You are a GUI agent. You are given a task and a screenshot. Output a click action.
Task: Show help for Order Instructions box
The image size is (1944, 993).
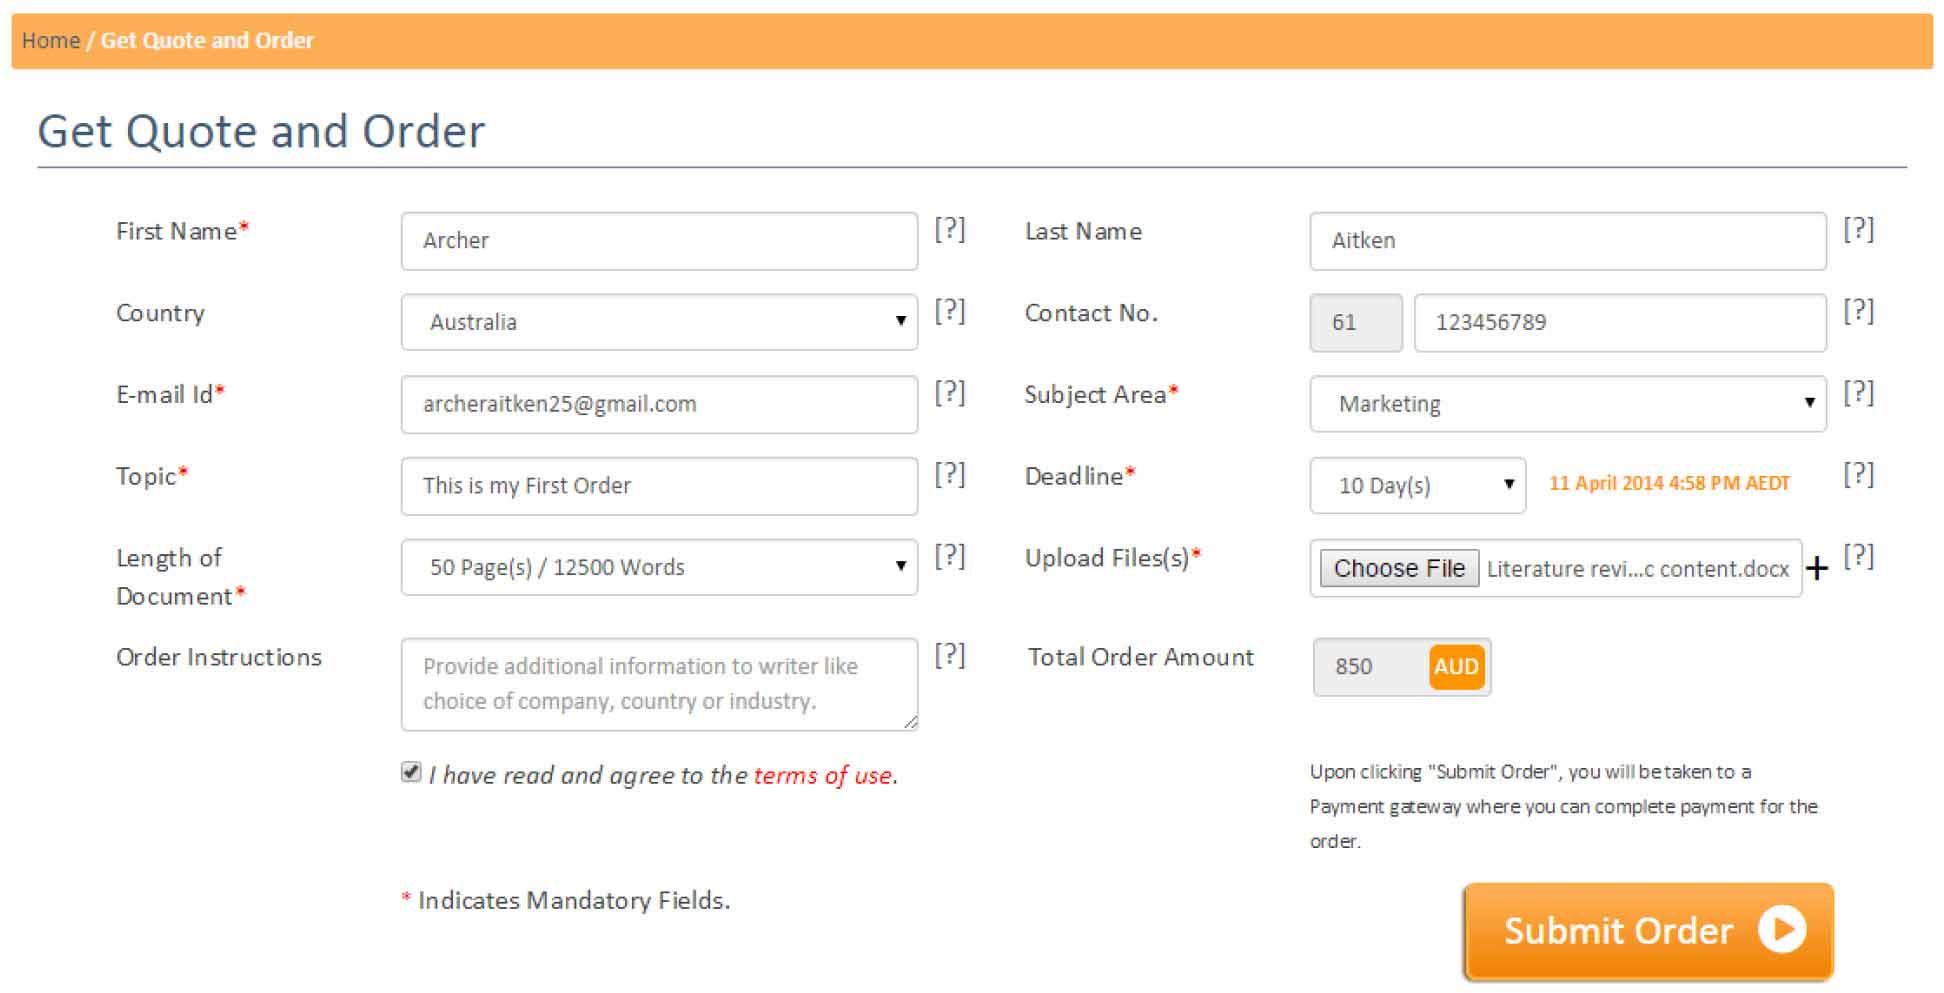click(949, 656)
